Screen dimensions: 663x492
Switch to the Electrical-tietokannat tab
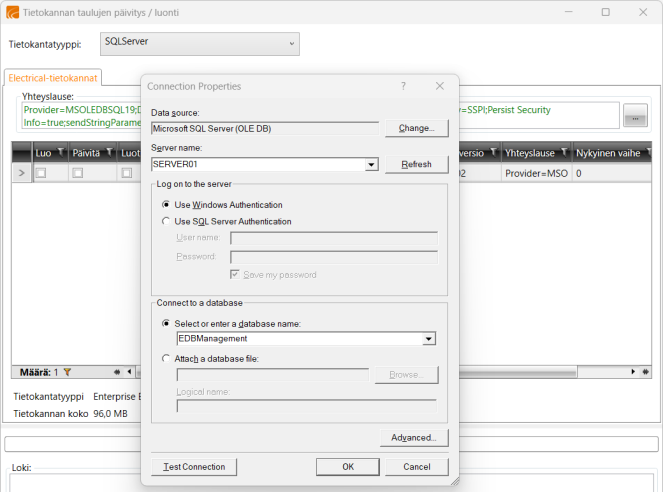click(53, 78)
